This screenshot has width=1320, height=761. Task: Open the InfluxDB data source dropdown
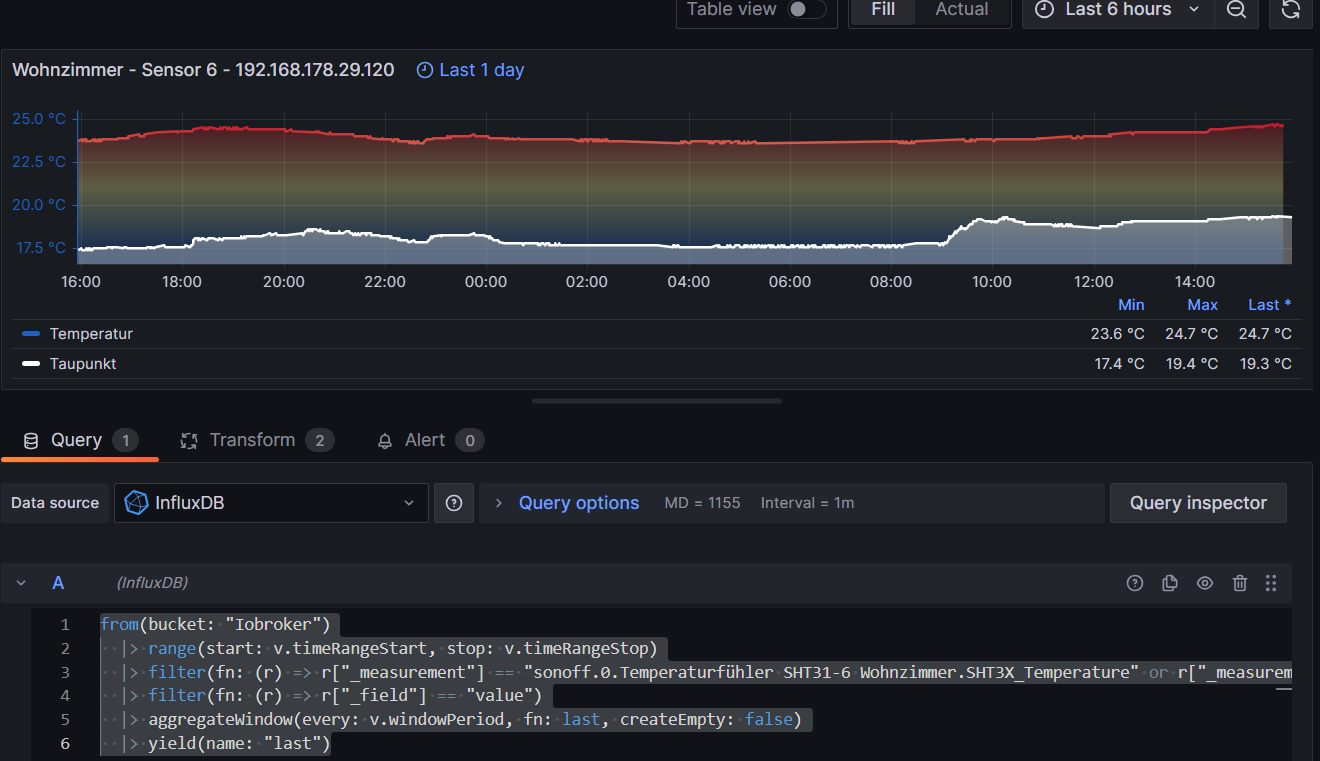pyautogui.click(x=271, y=503)
